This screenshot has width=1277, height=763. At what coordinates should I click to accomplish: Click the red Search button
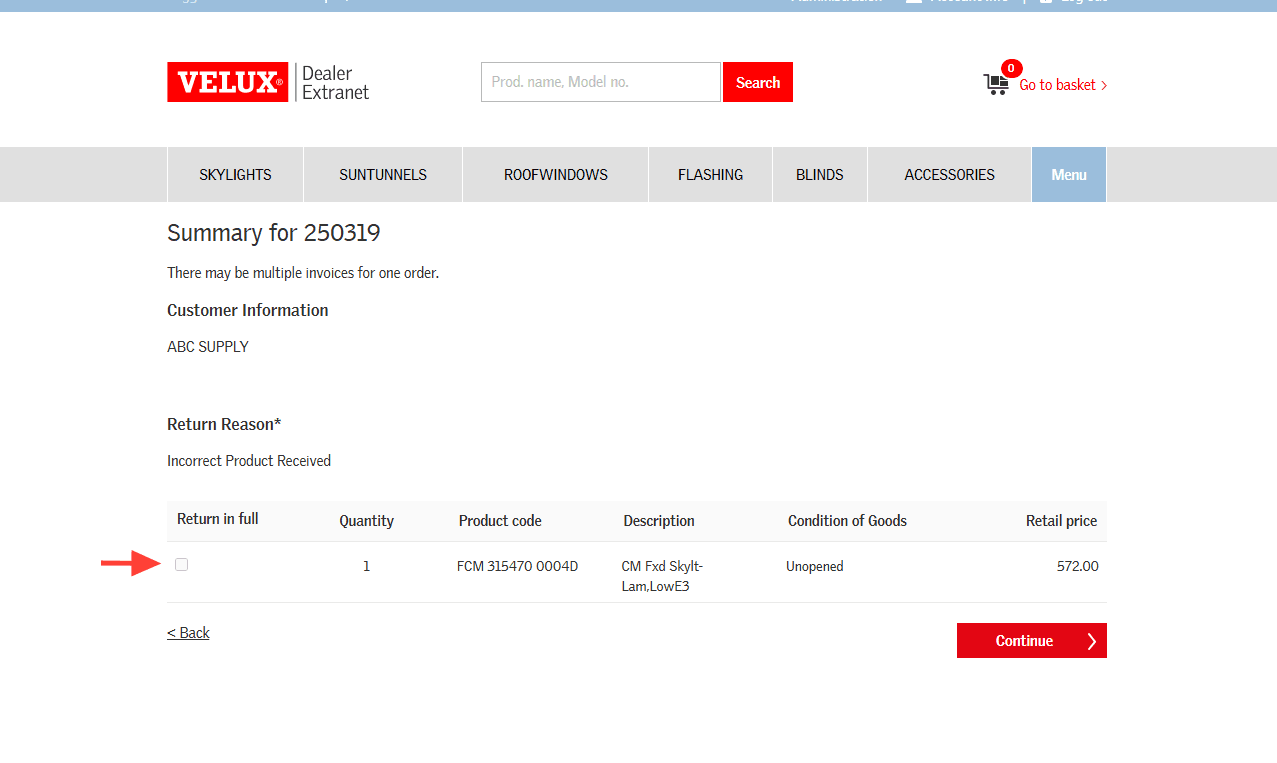[758, 82]
